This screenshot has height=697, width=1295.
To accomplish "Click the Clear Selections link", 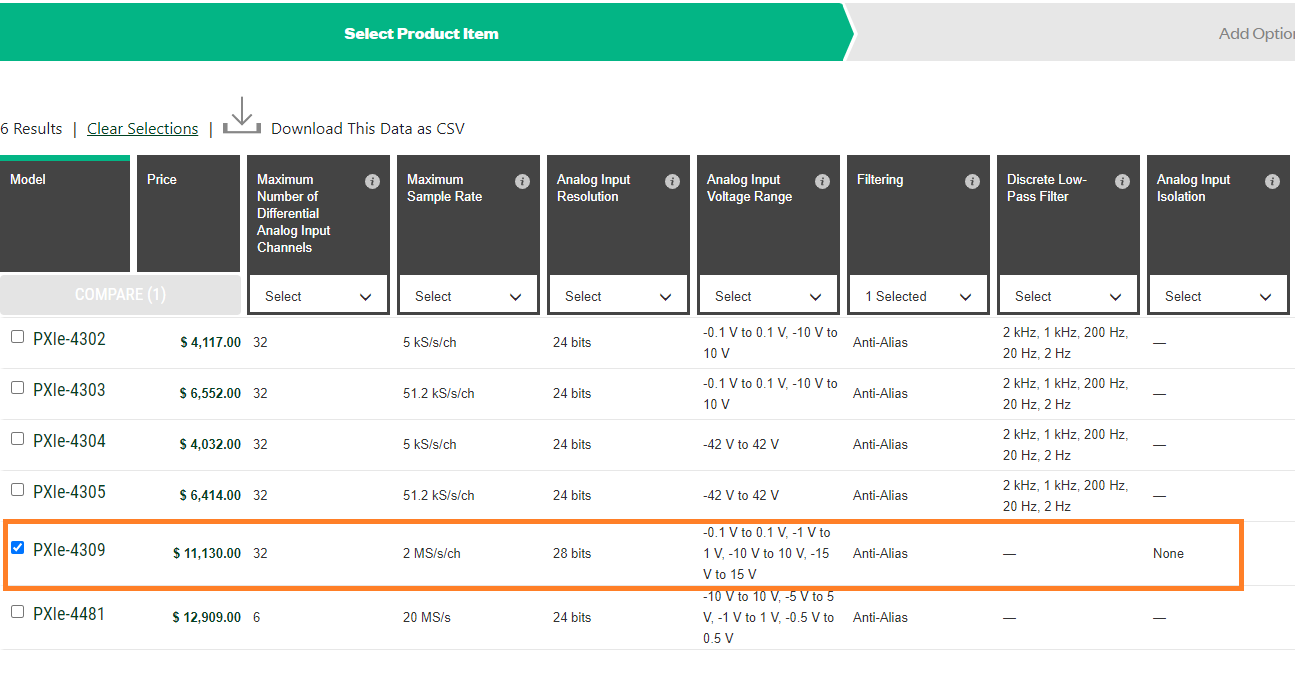I will point(142,129).
